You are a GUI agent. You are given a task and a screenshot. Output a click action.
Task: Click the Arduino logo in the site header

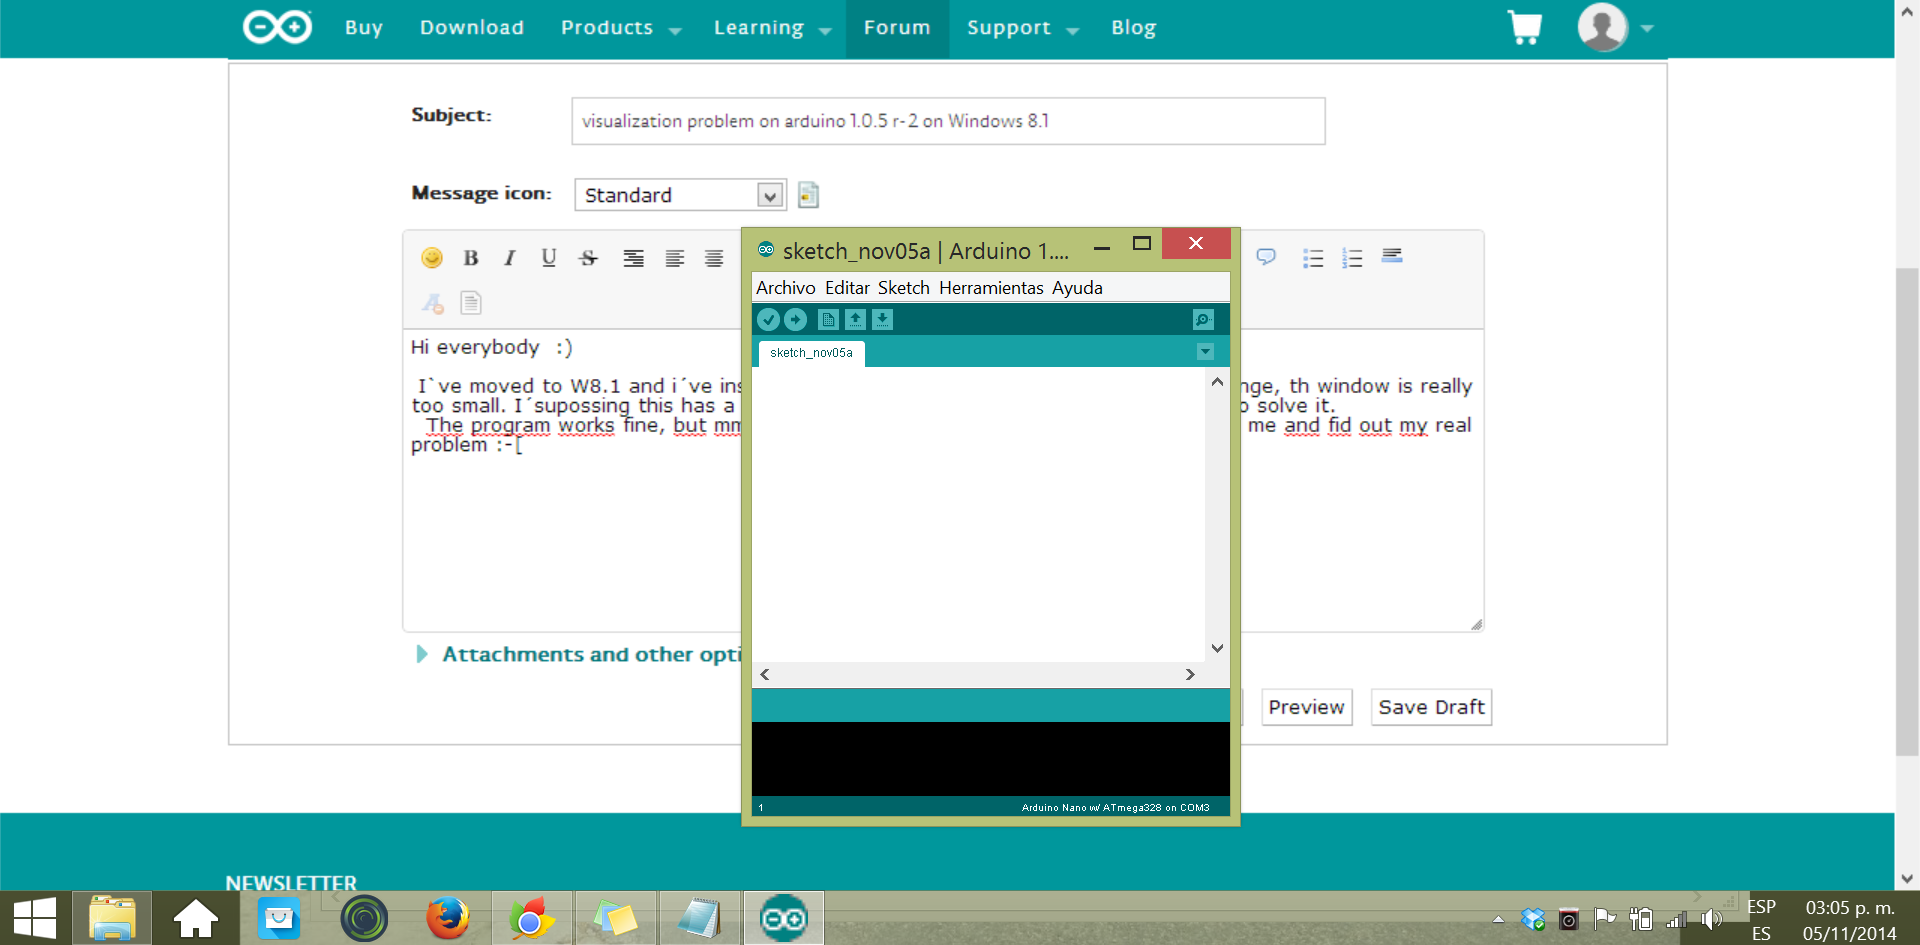click(277, 27)
